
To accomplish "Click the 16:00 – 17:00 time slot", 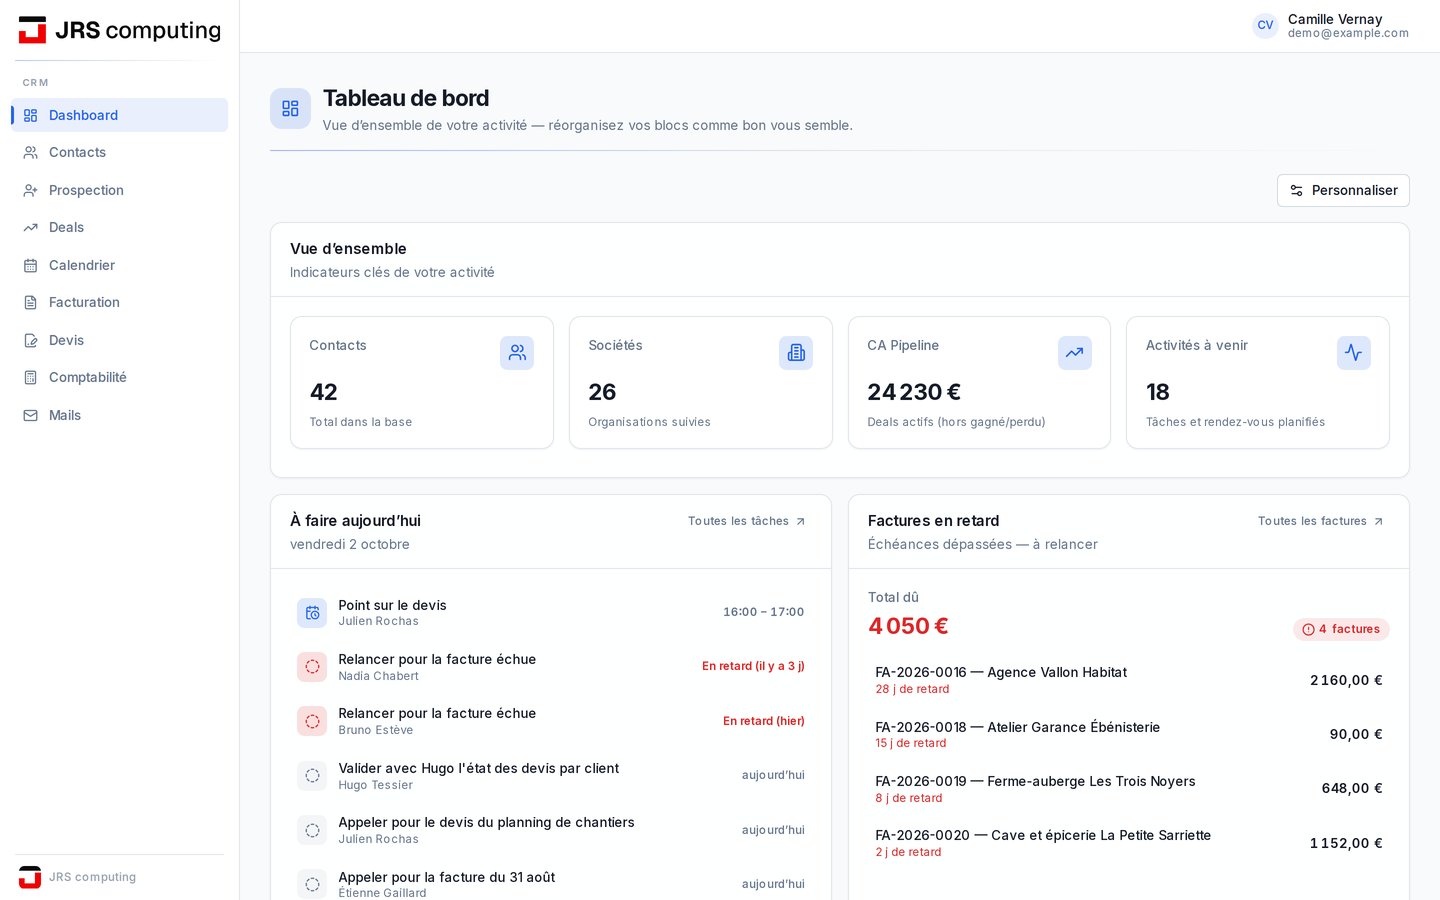I will [764, 612].
